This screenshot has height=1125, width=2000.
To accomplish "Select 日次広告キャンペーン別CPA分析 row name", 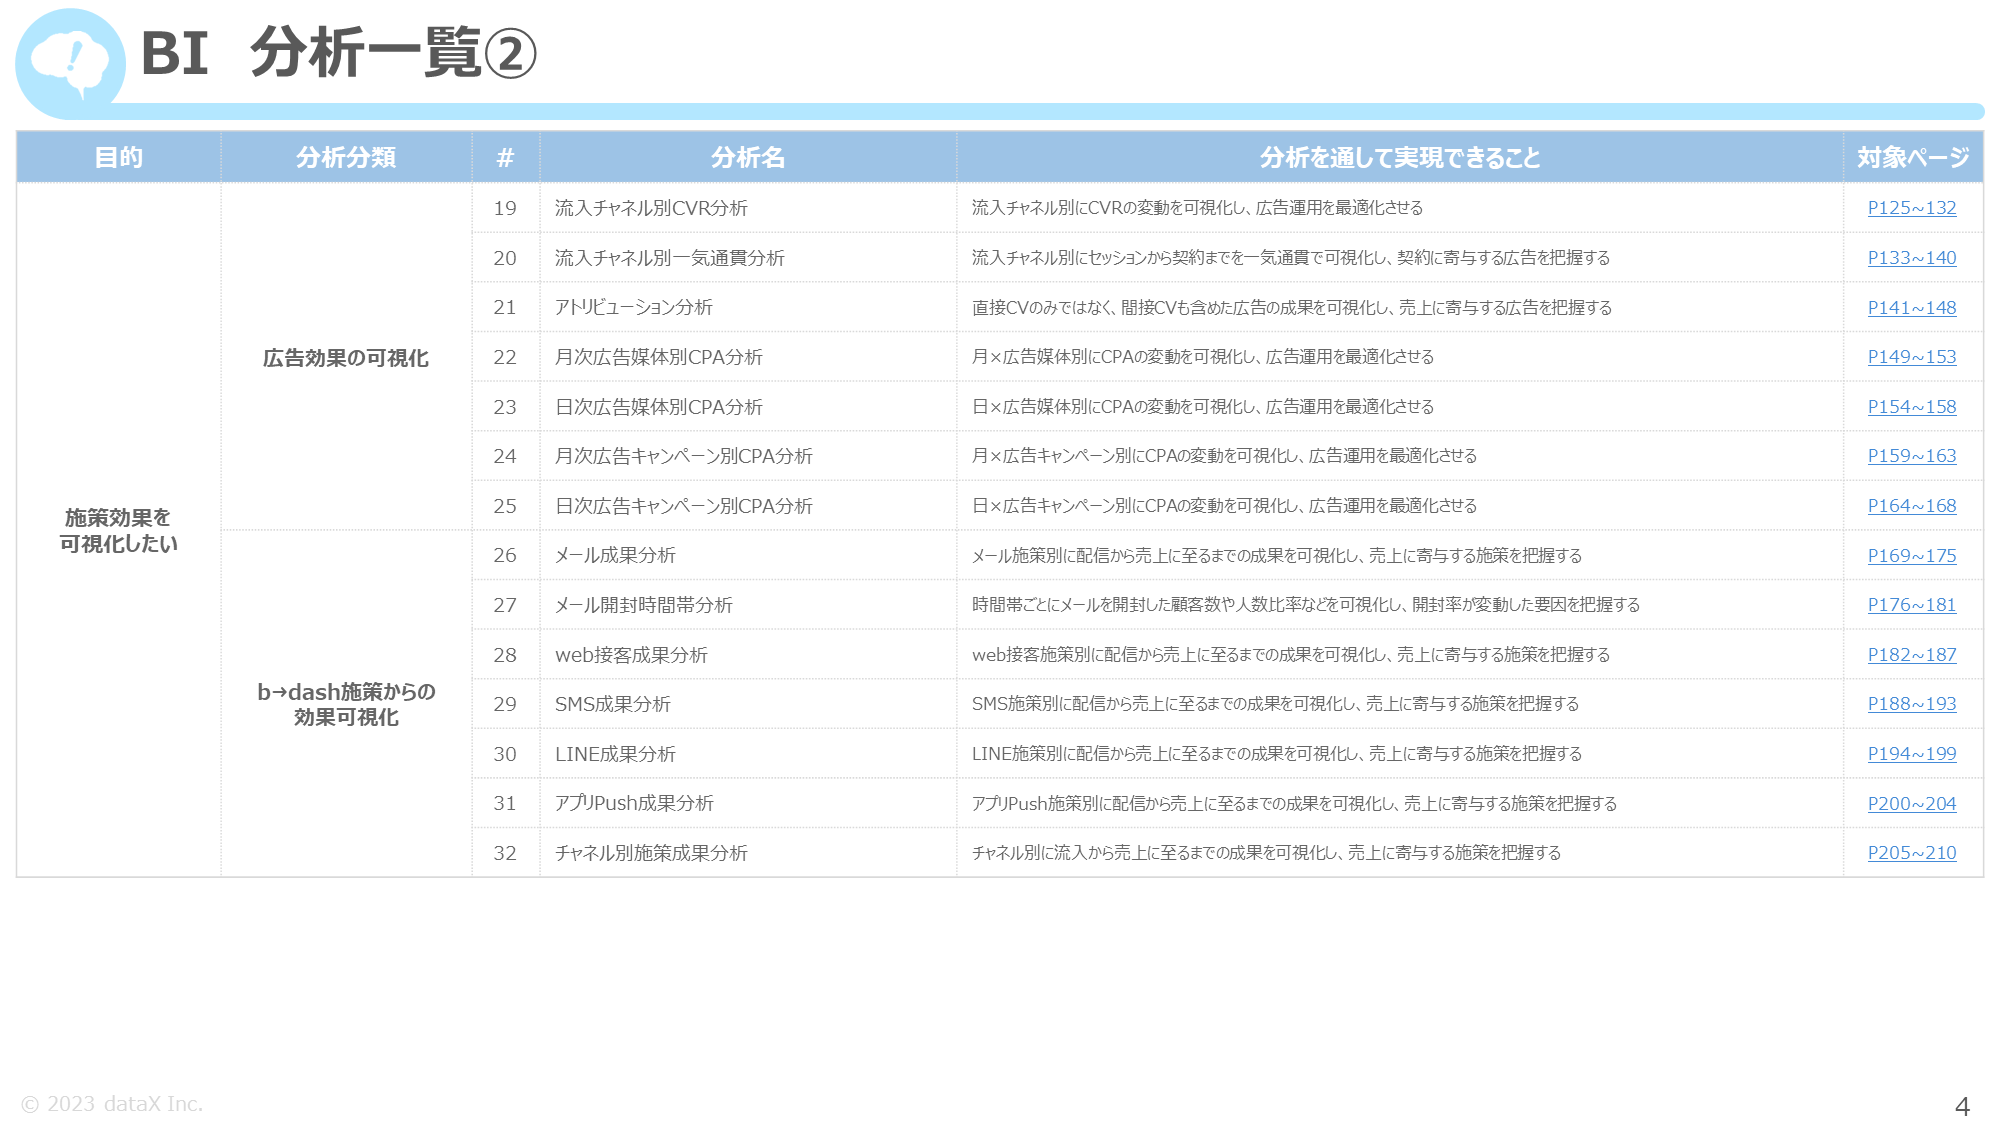I will coord(684,506).
